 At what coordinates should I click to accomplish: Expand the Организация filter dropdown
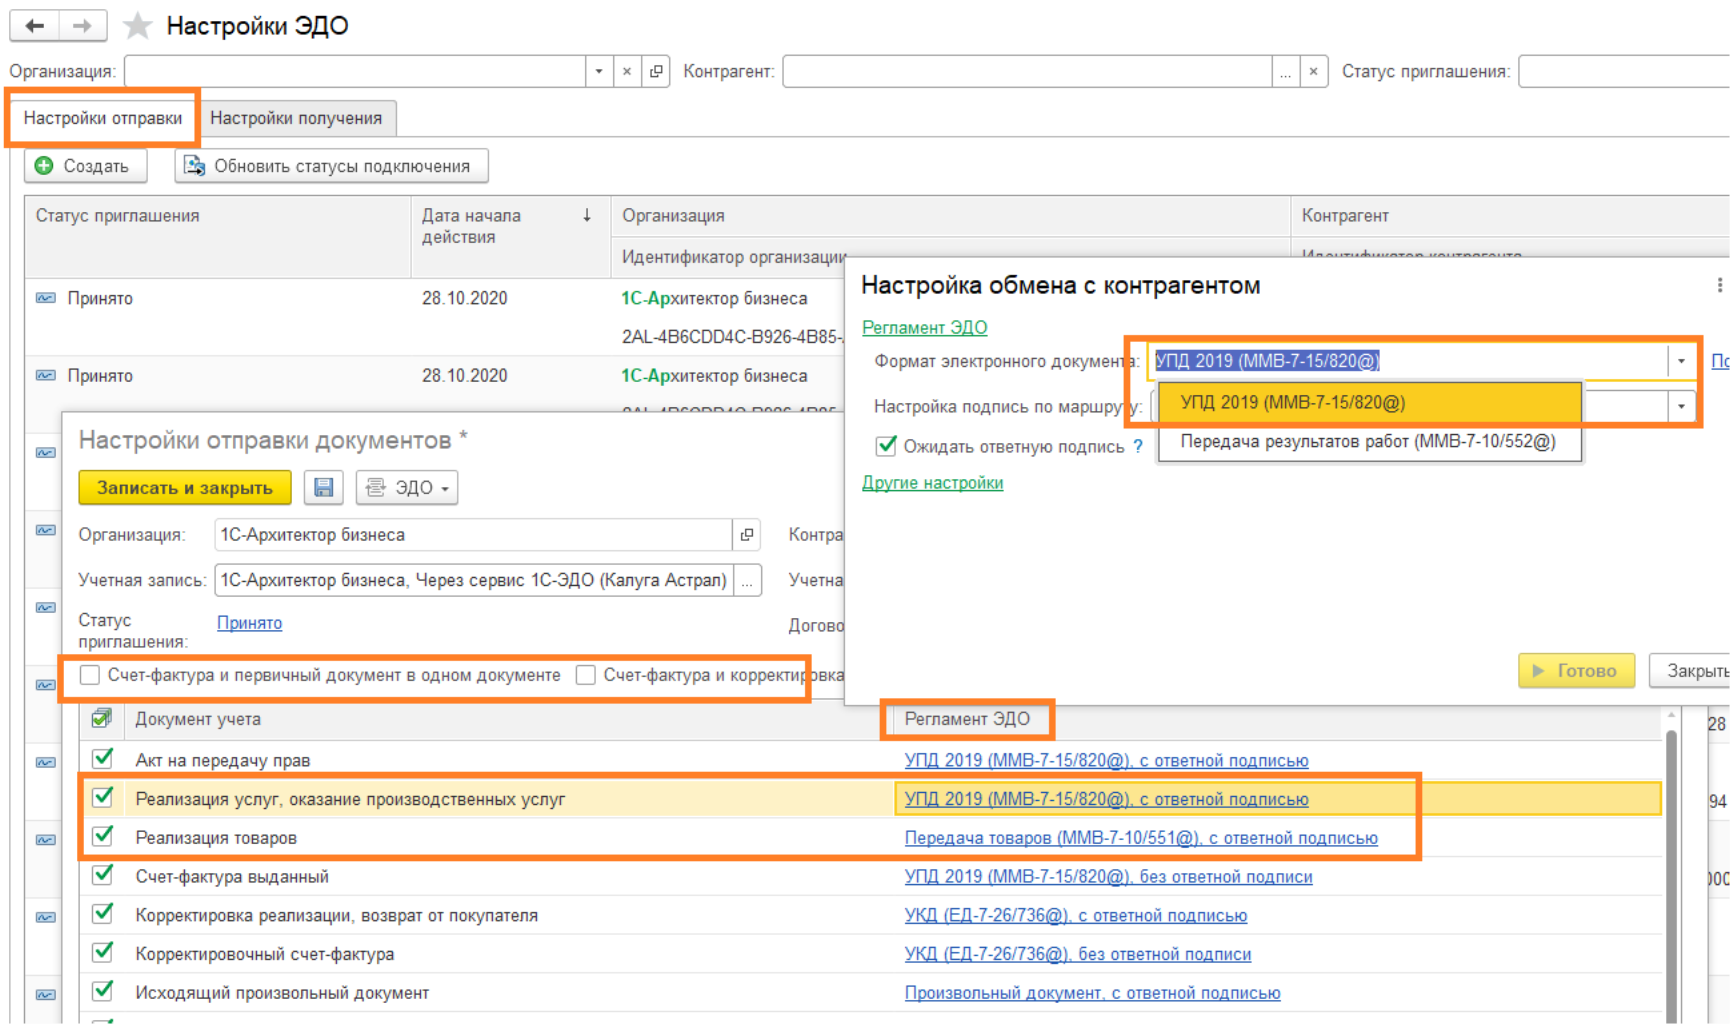pos(598,72)
